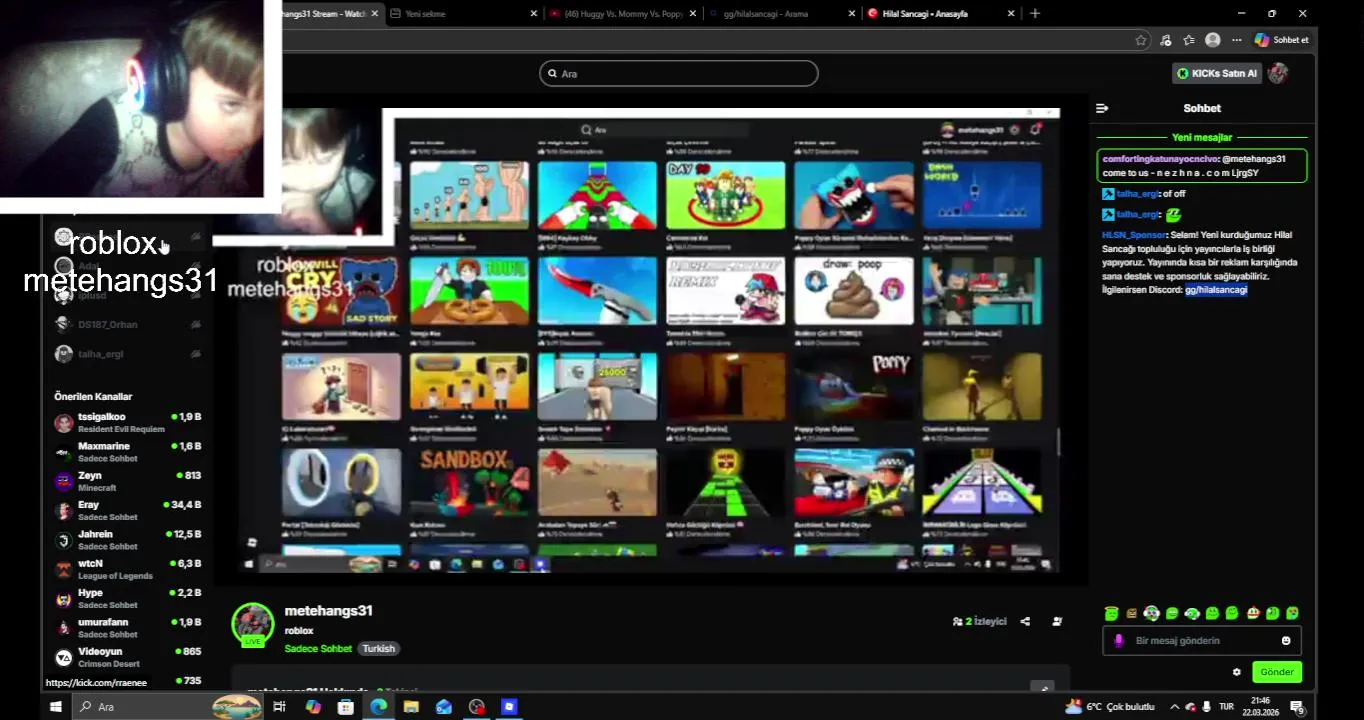
Task: Click the purple microphone icon in chat input
Action: [x=1119, y=641]
